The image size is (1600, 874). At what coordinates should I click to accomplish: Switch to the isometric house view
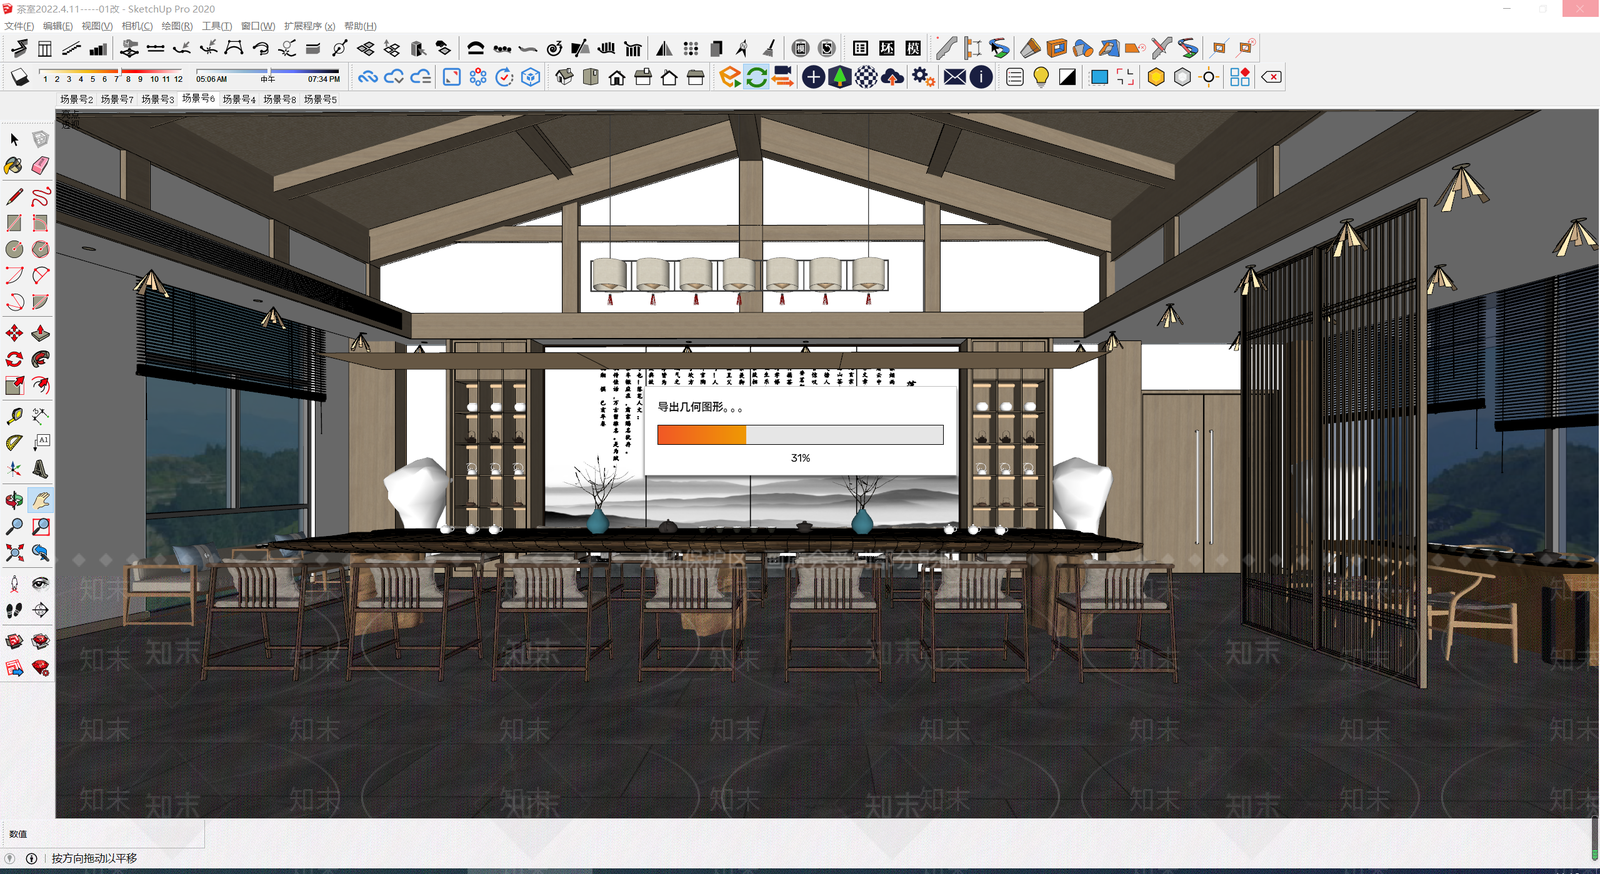(x=565, y=77)
